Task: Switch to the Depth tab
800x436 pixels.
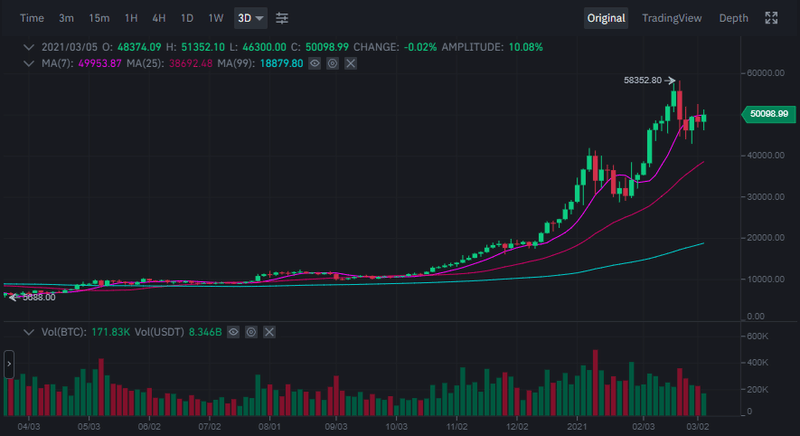Action: [733, 18]
